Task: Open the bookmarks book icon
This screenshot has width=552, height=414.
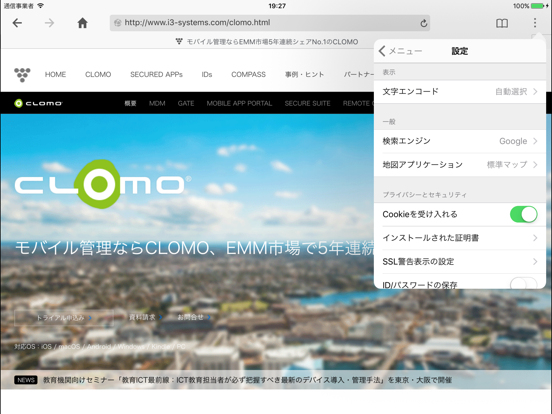Action: (502, 23)
